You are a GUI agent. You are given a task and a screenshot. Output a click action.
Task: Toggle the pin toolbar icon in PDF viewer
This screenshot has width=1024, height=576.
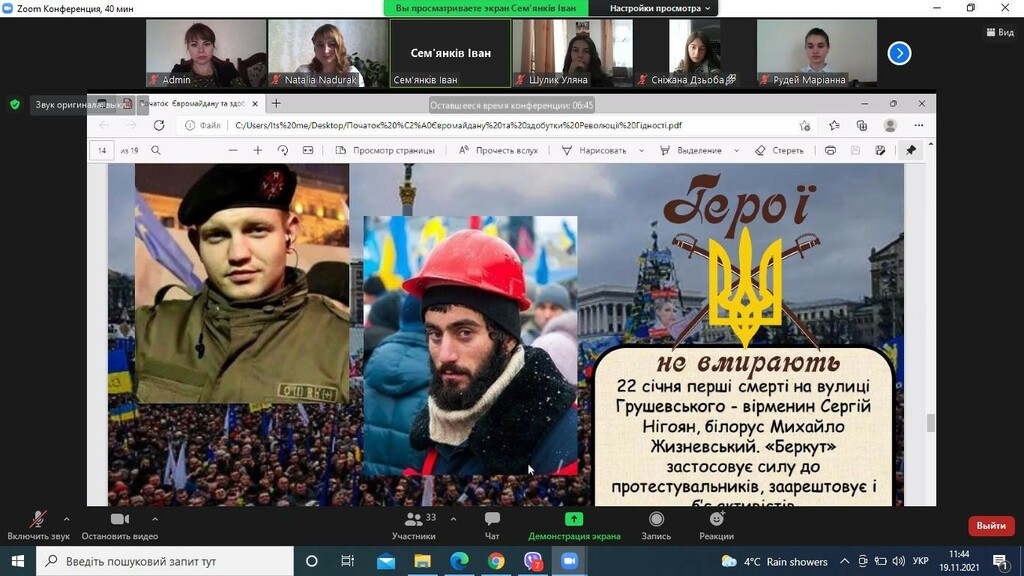point(910,150)
